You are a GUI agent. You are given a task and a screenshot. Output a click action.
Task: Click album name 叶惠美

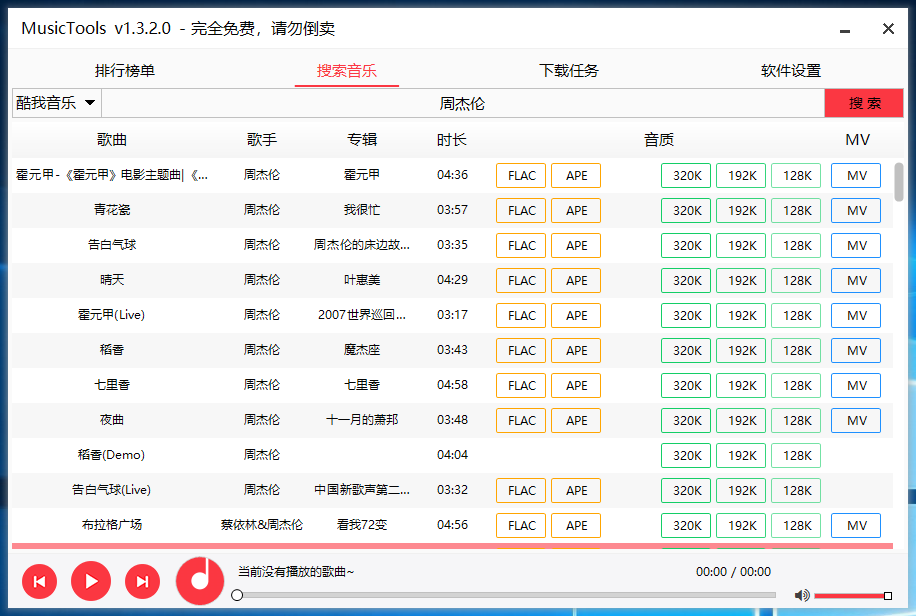(x=362, y=280)
